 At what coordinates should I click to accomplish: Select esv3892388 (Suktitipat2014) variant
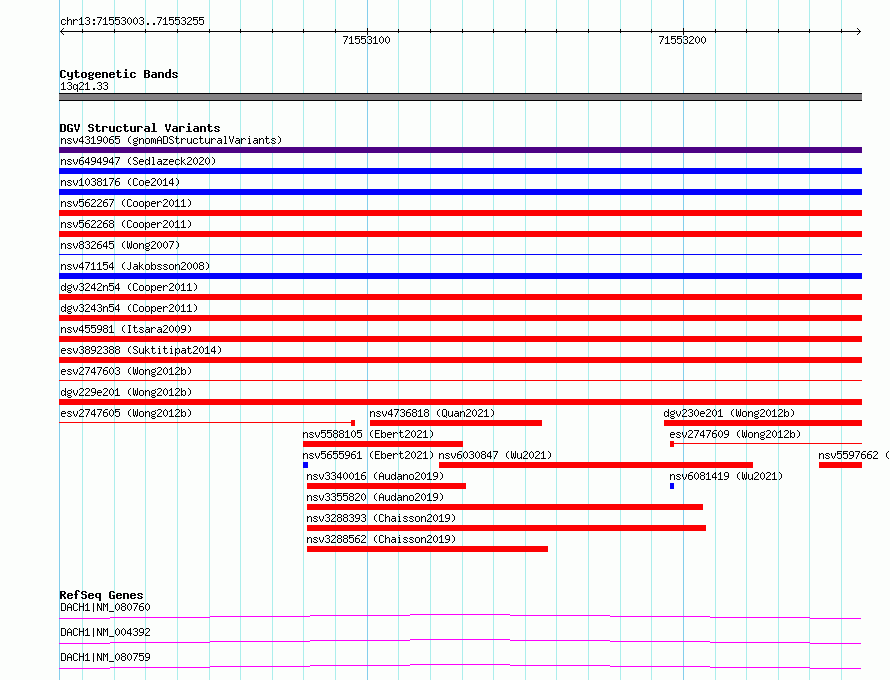click(x=141, y=350)
